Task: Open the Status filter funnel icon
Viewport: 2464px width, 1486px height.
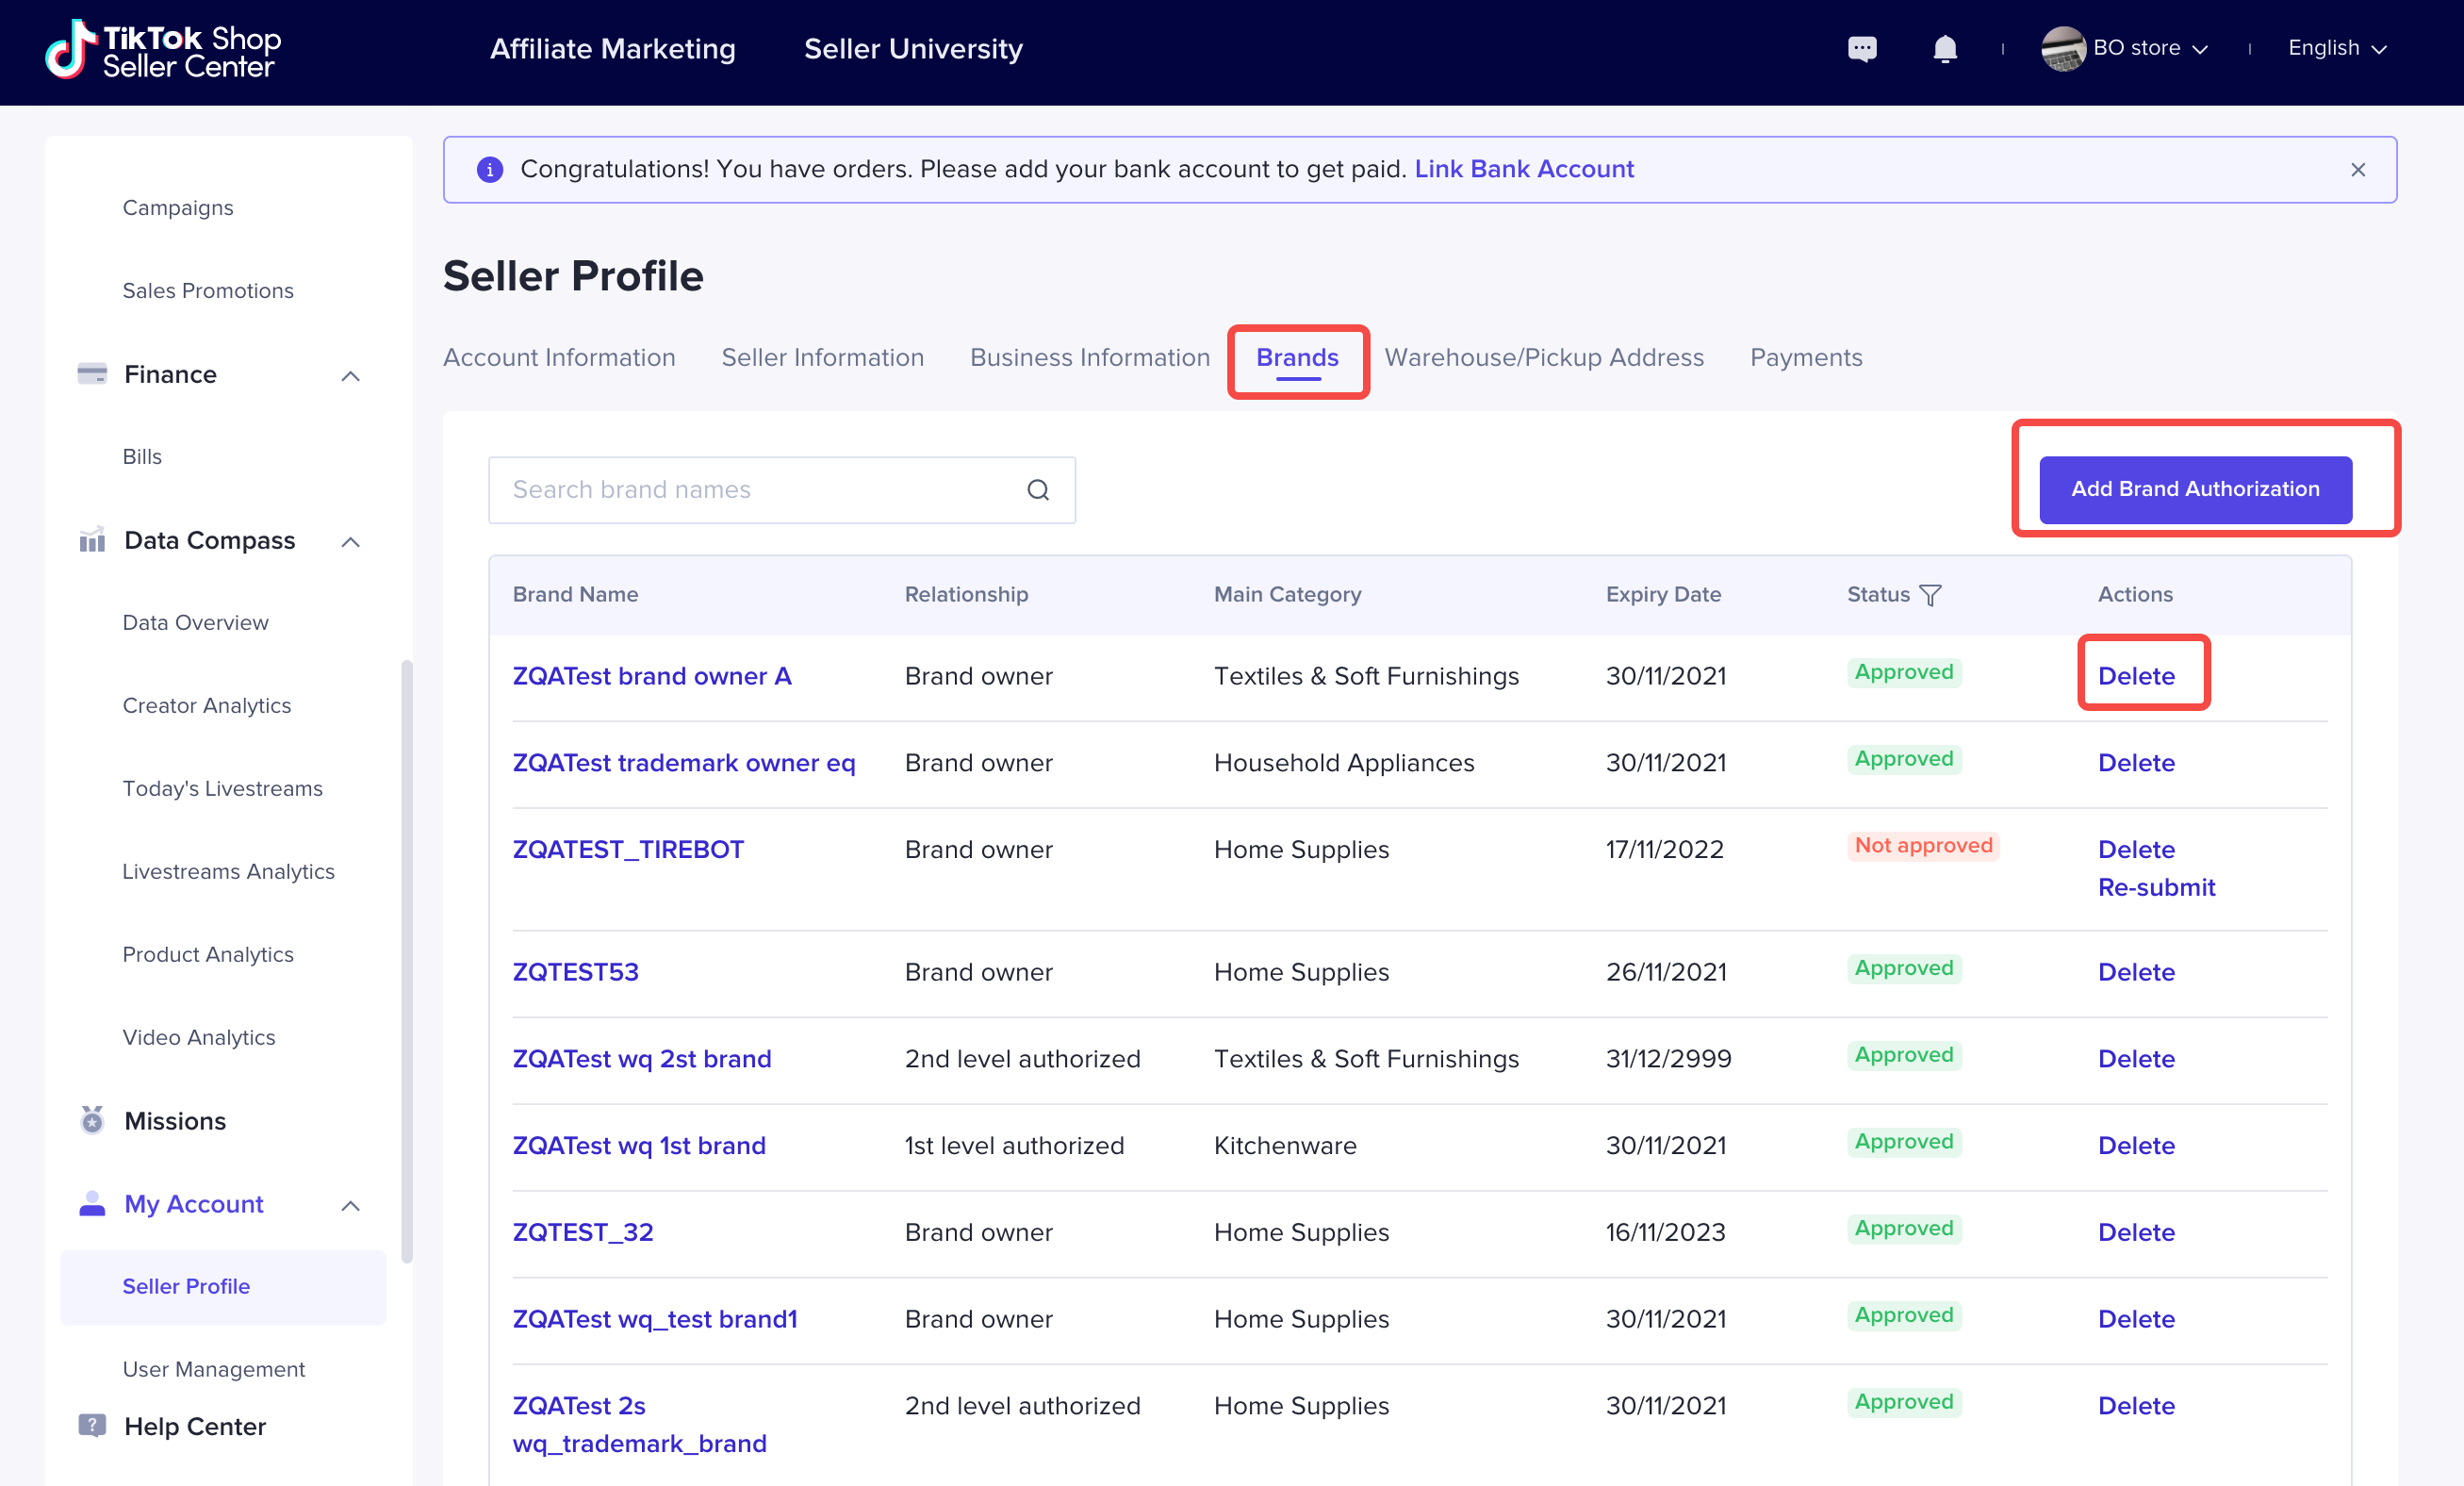Action: click(1931, 595)
